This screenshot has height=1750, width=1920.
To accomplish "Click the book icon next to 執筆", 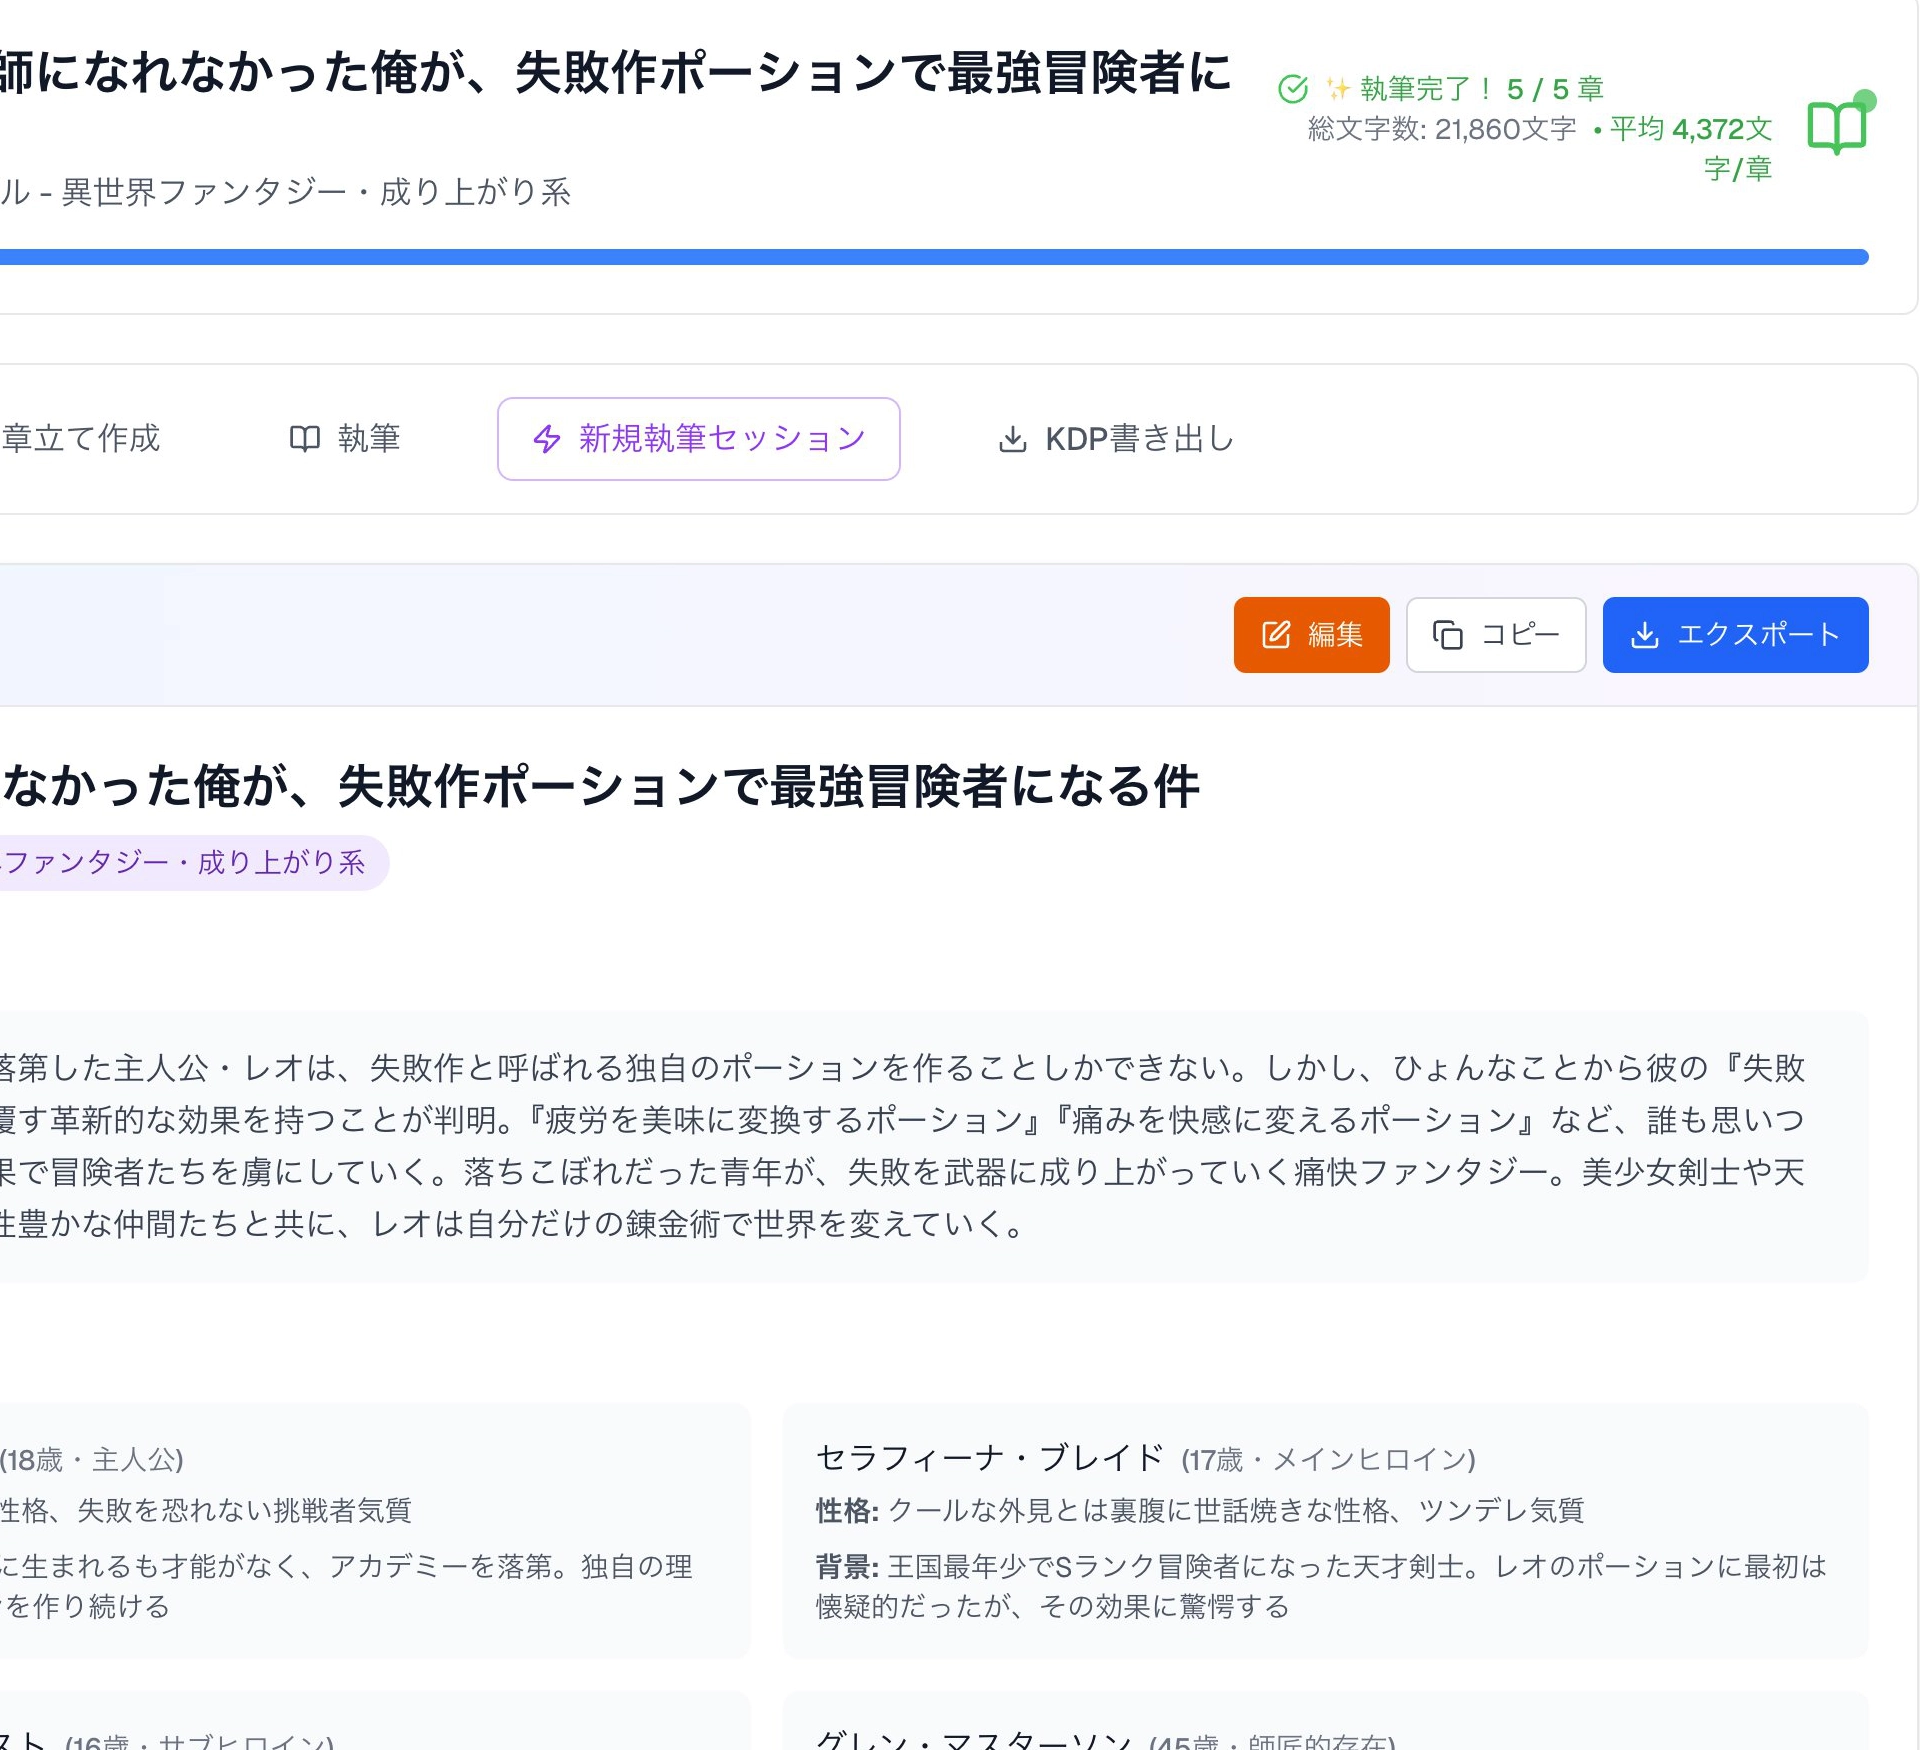I will (303, 438).
